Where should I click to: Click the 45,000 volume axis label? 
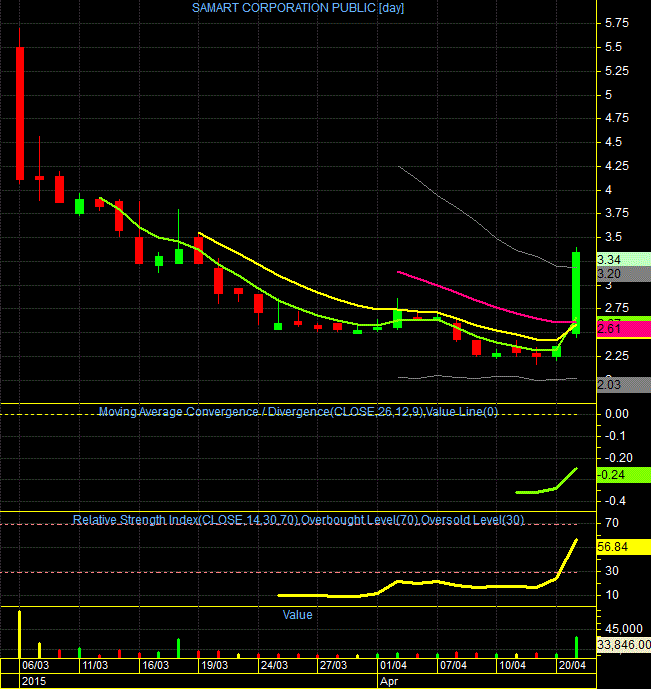click(x=623, y=629)
